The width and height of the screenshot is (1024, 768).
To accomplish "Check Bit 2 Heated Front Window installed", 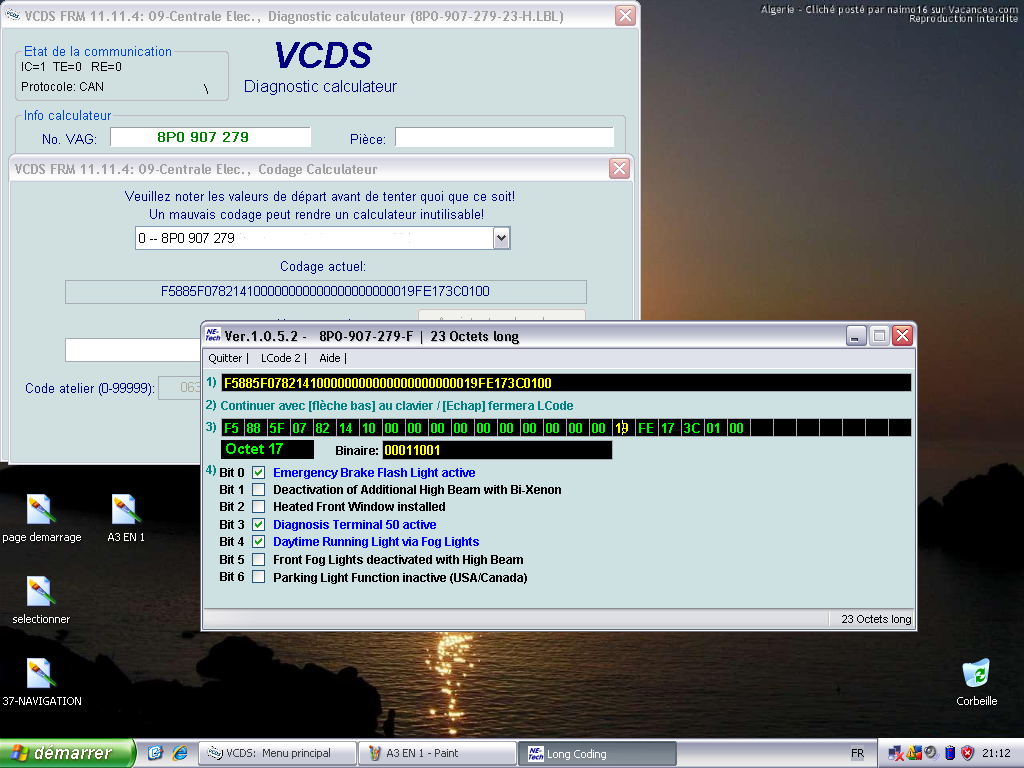I will [259, 506].
